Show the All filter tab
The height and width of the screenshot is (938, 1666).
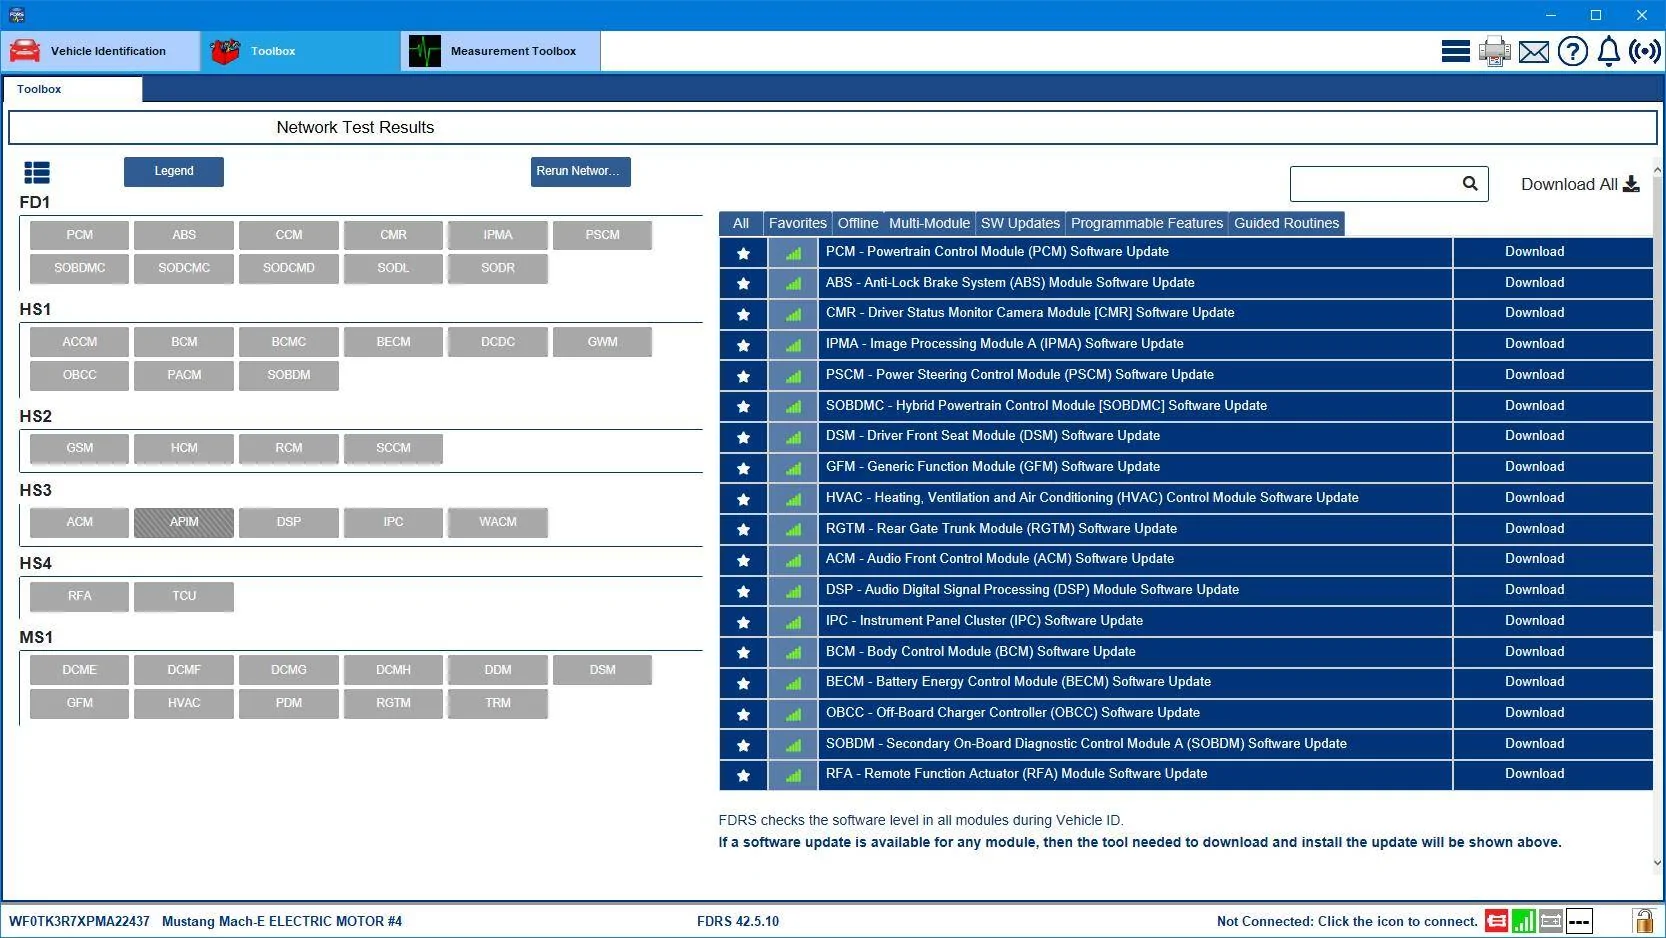[741, 223]
